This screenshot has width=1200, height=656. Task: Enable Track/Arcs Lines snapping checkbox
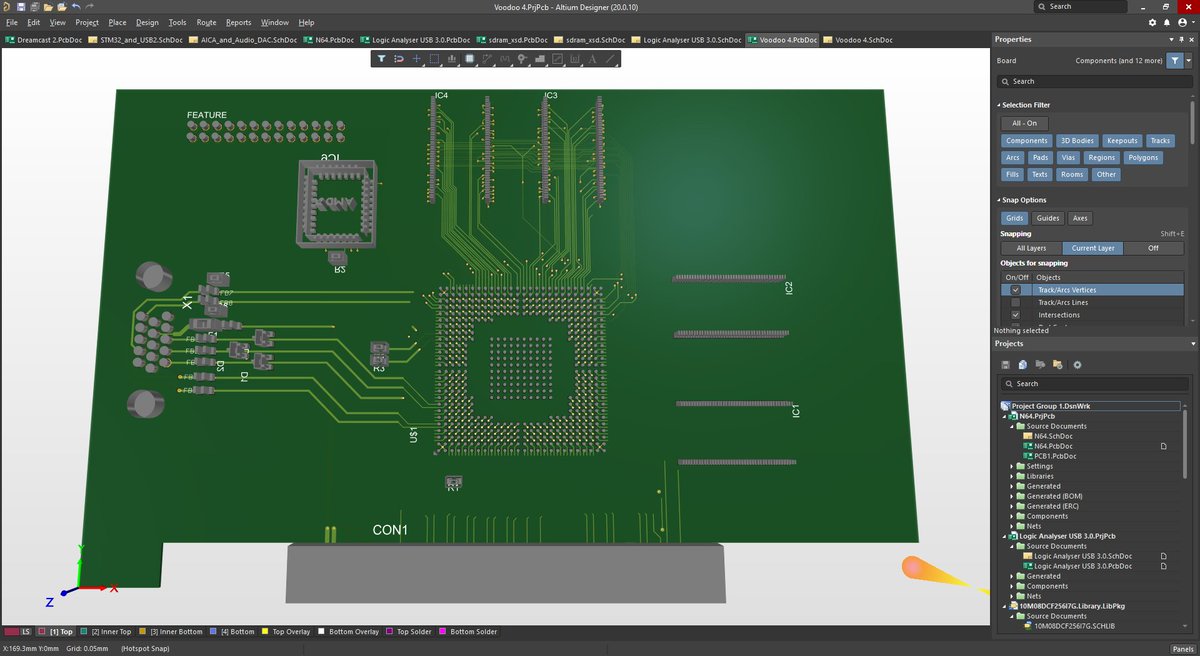point(1015,302)
